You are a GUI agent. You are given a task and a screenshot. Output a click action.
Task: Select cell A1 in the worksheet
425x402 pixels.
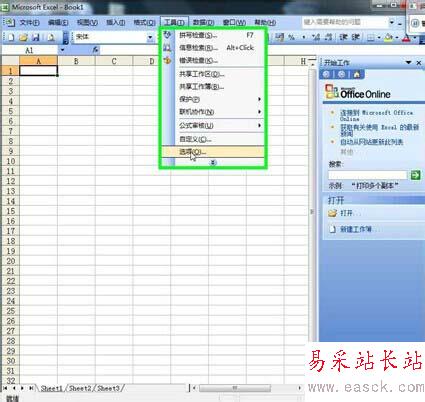(39, 71)
